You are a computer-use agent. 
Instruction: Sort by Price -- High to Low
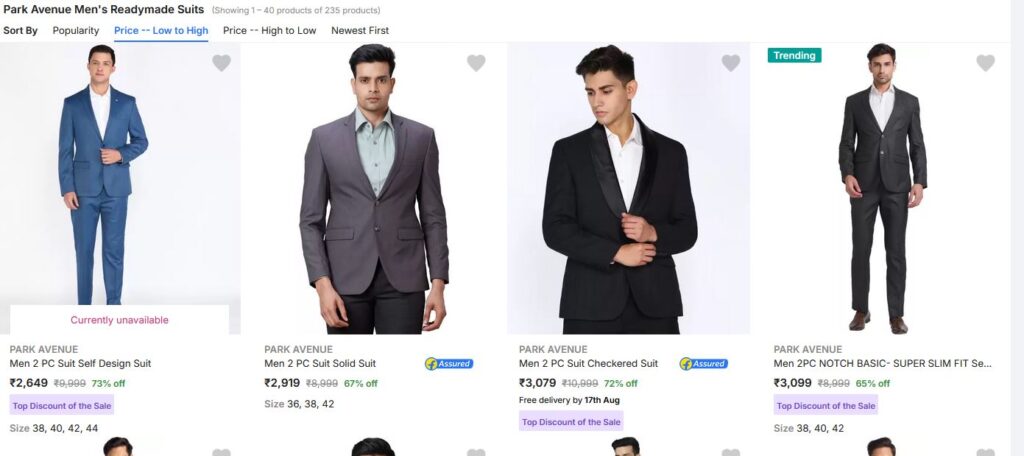click(x=269, y=31)
